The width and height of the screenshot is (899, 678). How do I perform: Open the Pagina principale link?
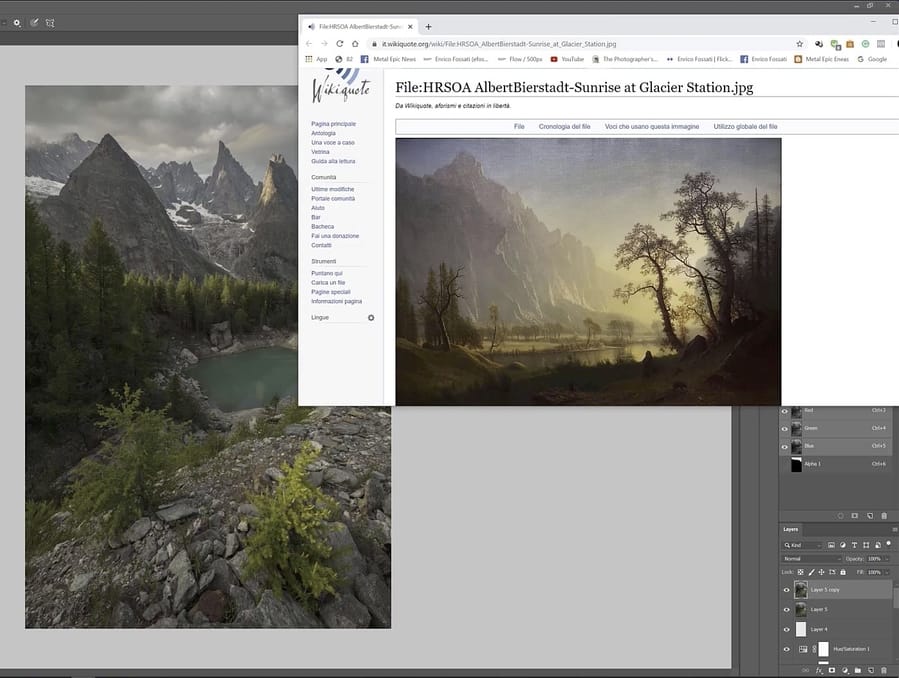click(x=334, y=124)
